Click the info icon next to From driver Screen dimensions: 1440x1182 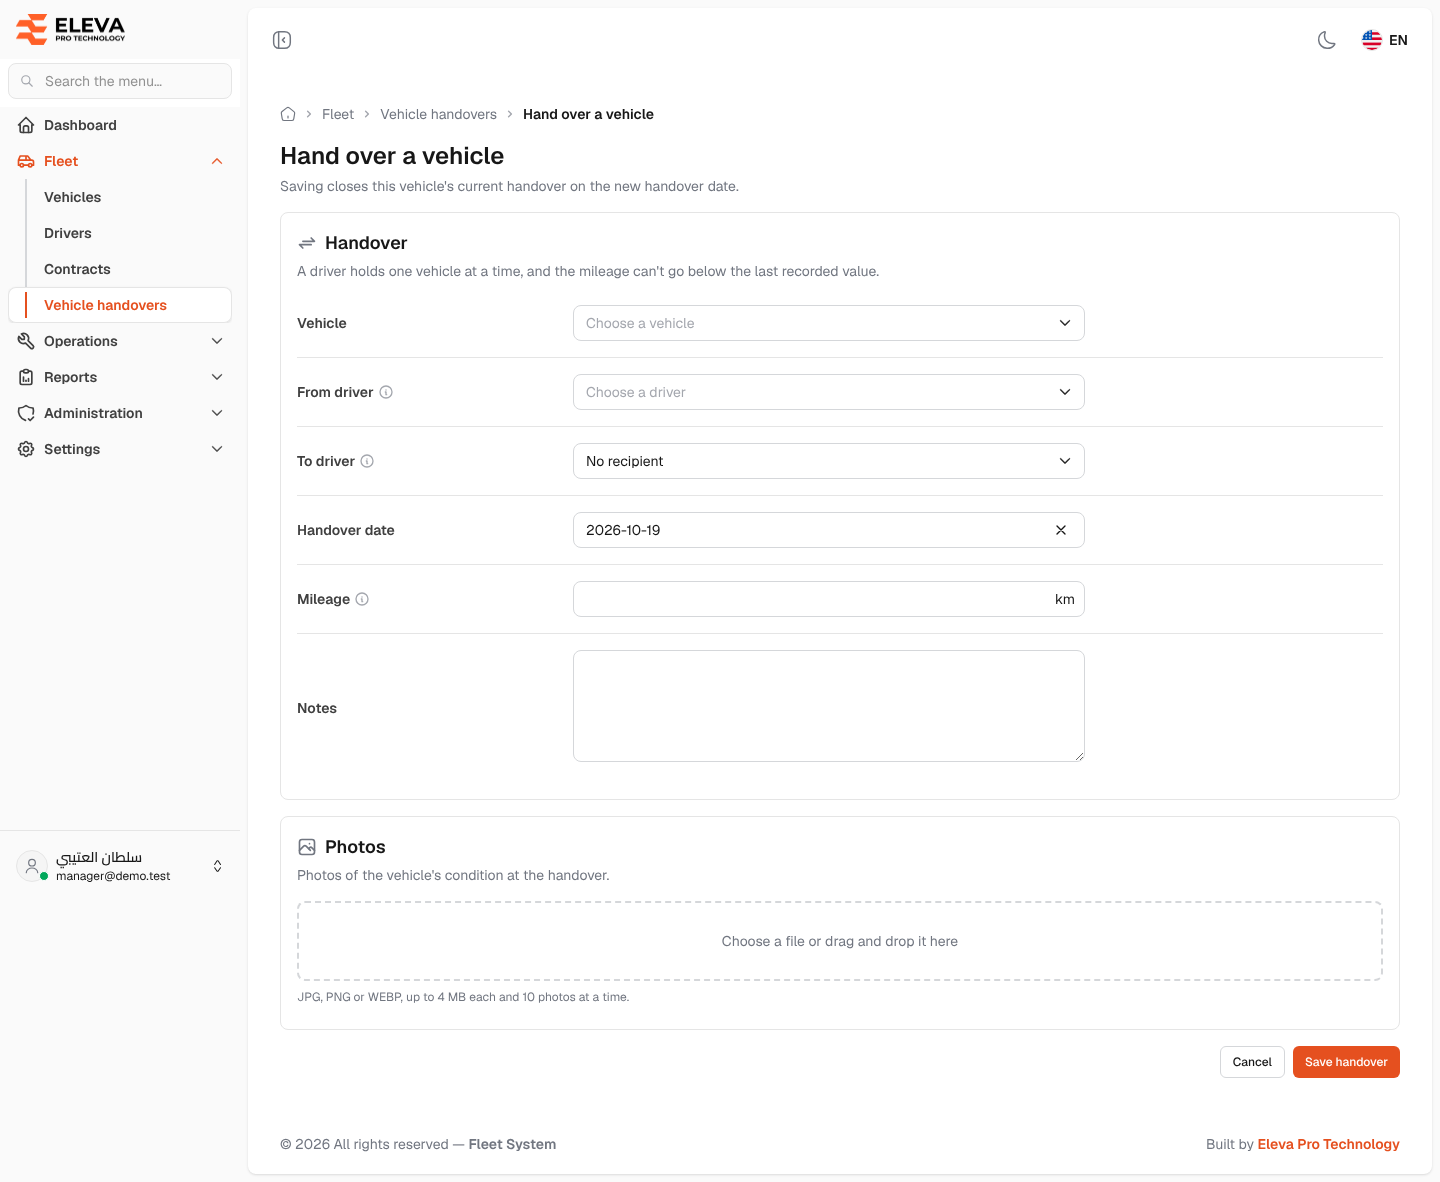pyautogui.click(x=386, y=392)
